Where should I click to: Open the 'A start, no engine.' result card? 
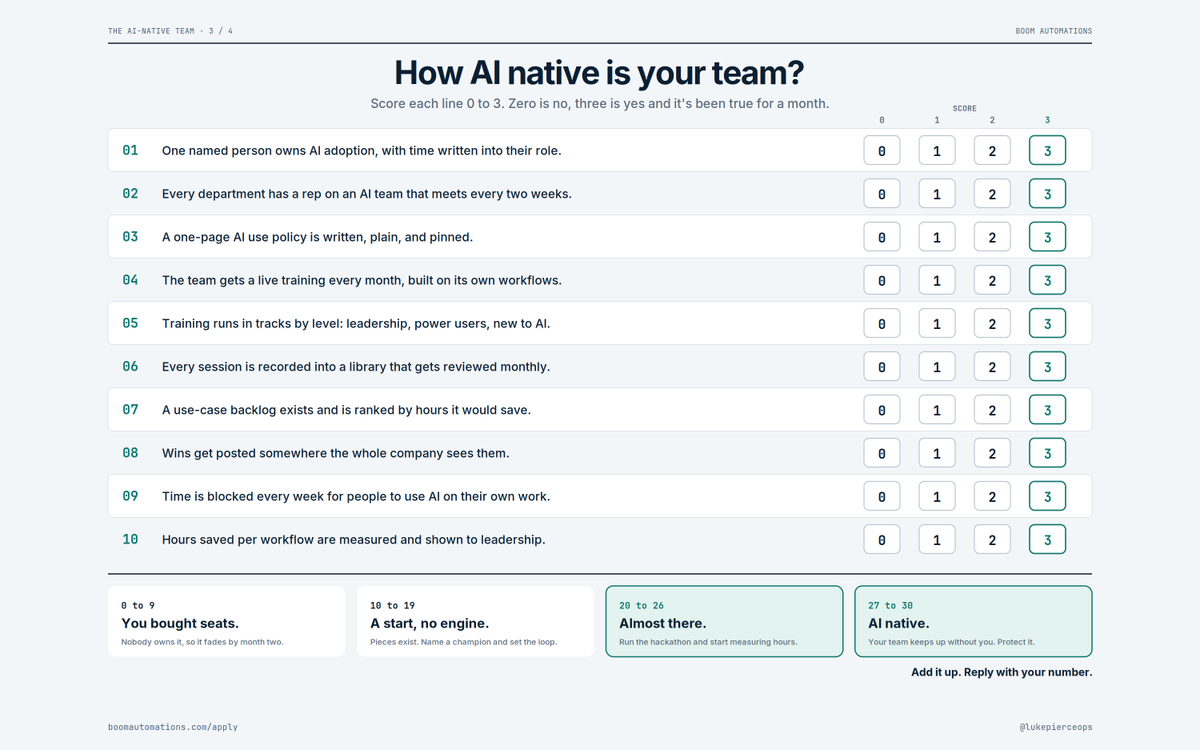tap(475, 622)
